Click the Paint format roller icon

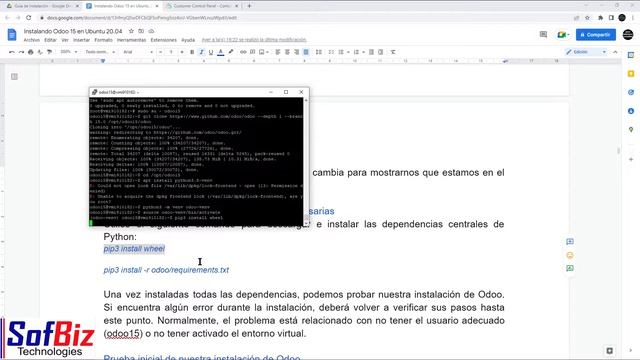tap(49, 52)
